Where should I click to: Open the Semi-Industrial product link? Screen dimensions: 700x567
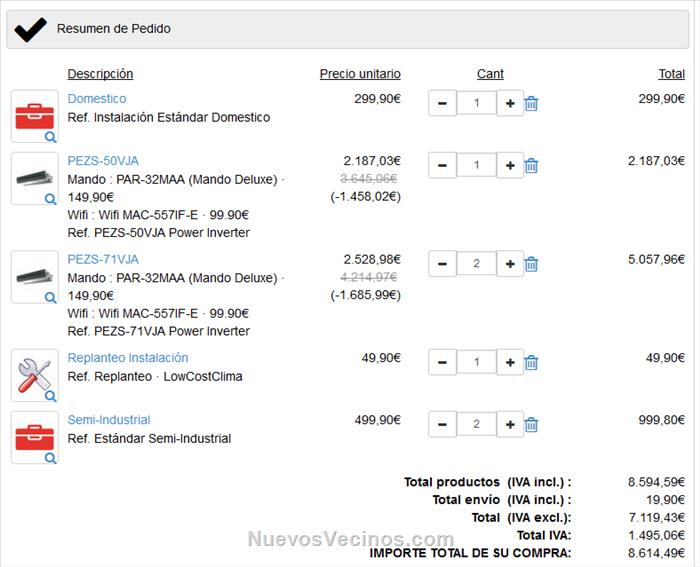(109, 420)
